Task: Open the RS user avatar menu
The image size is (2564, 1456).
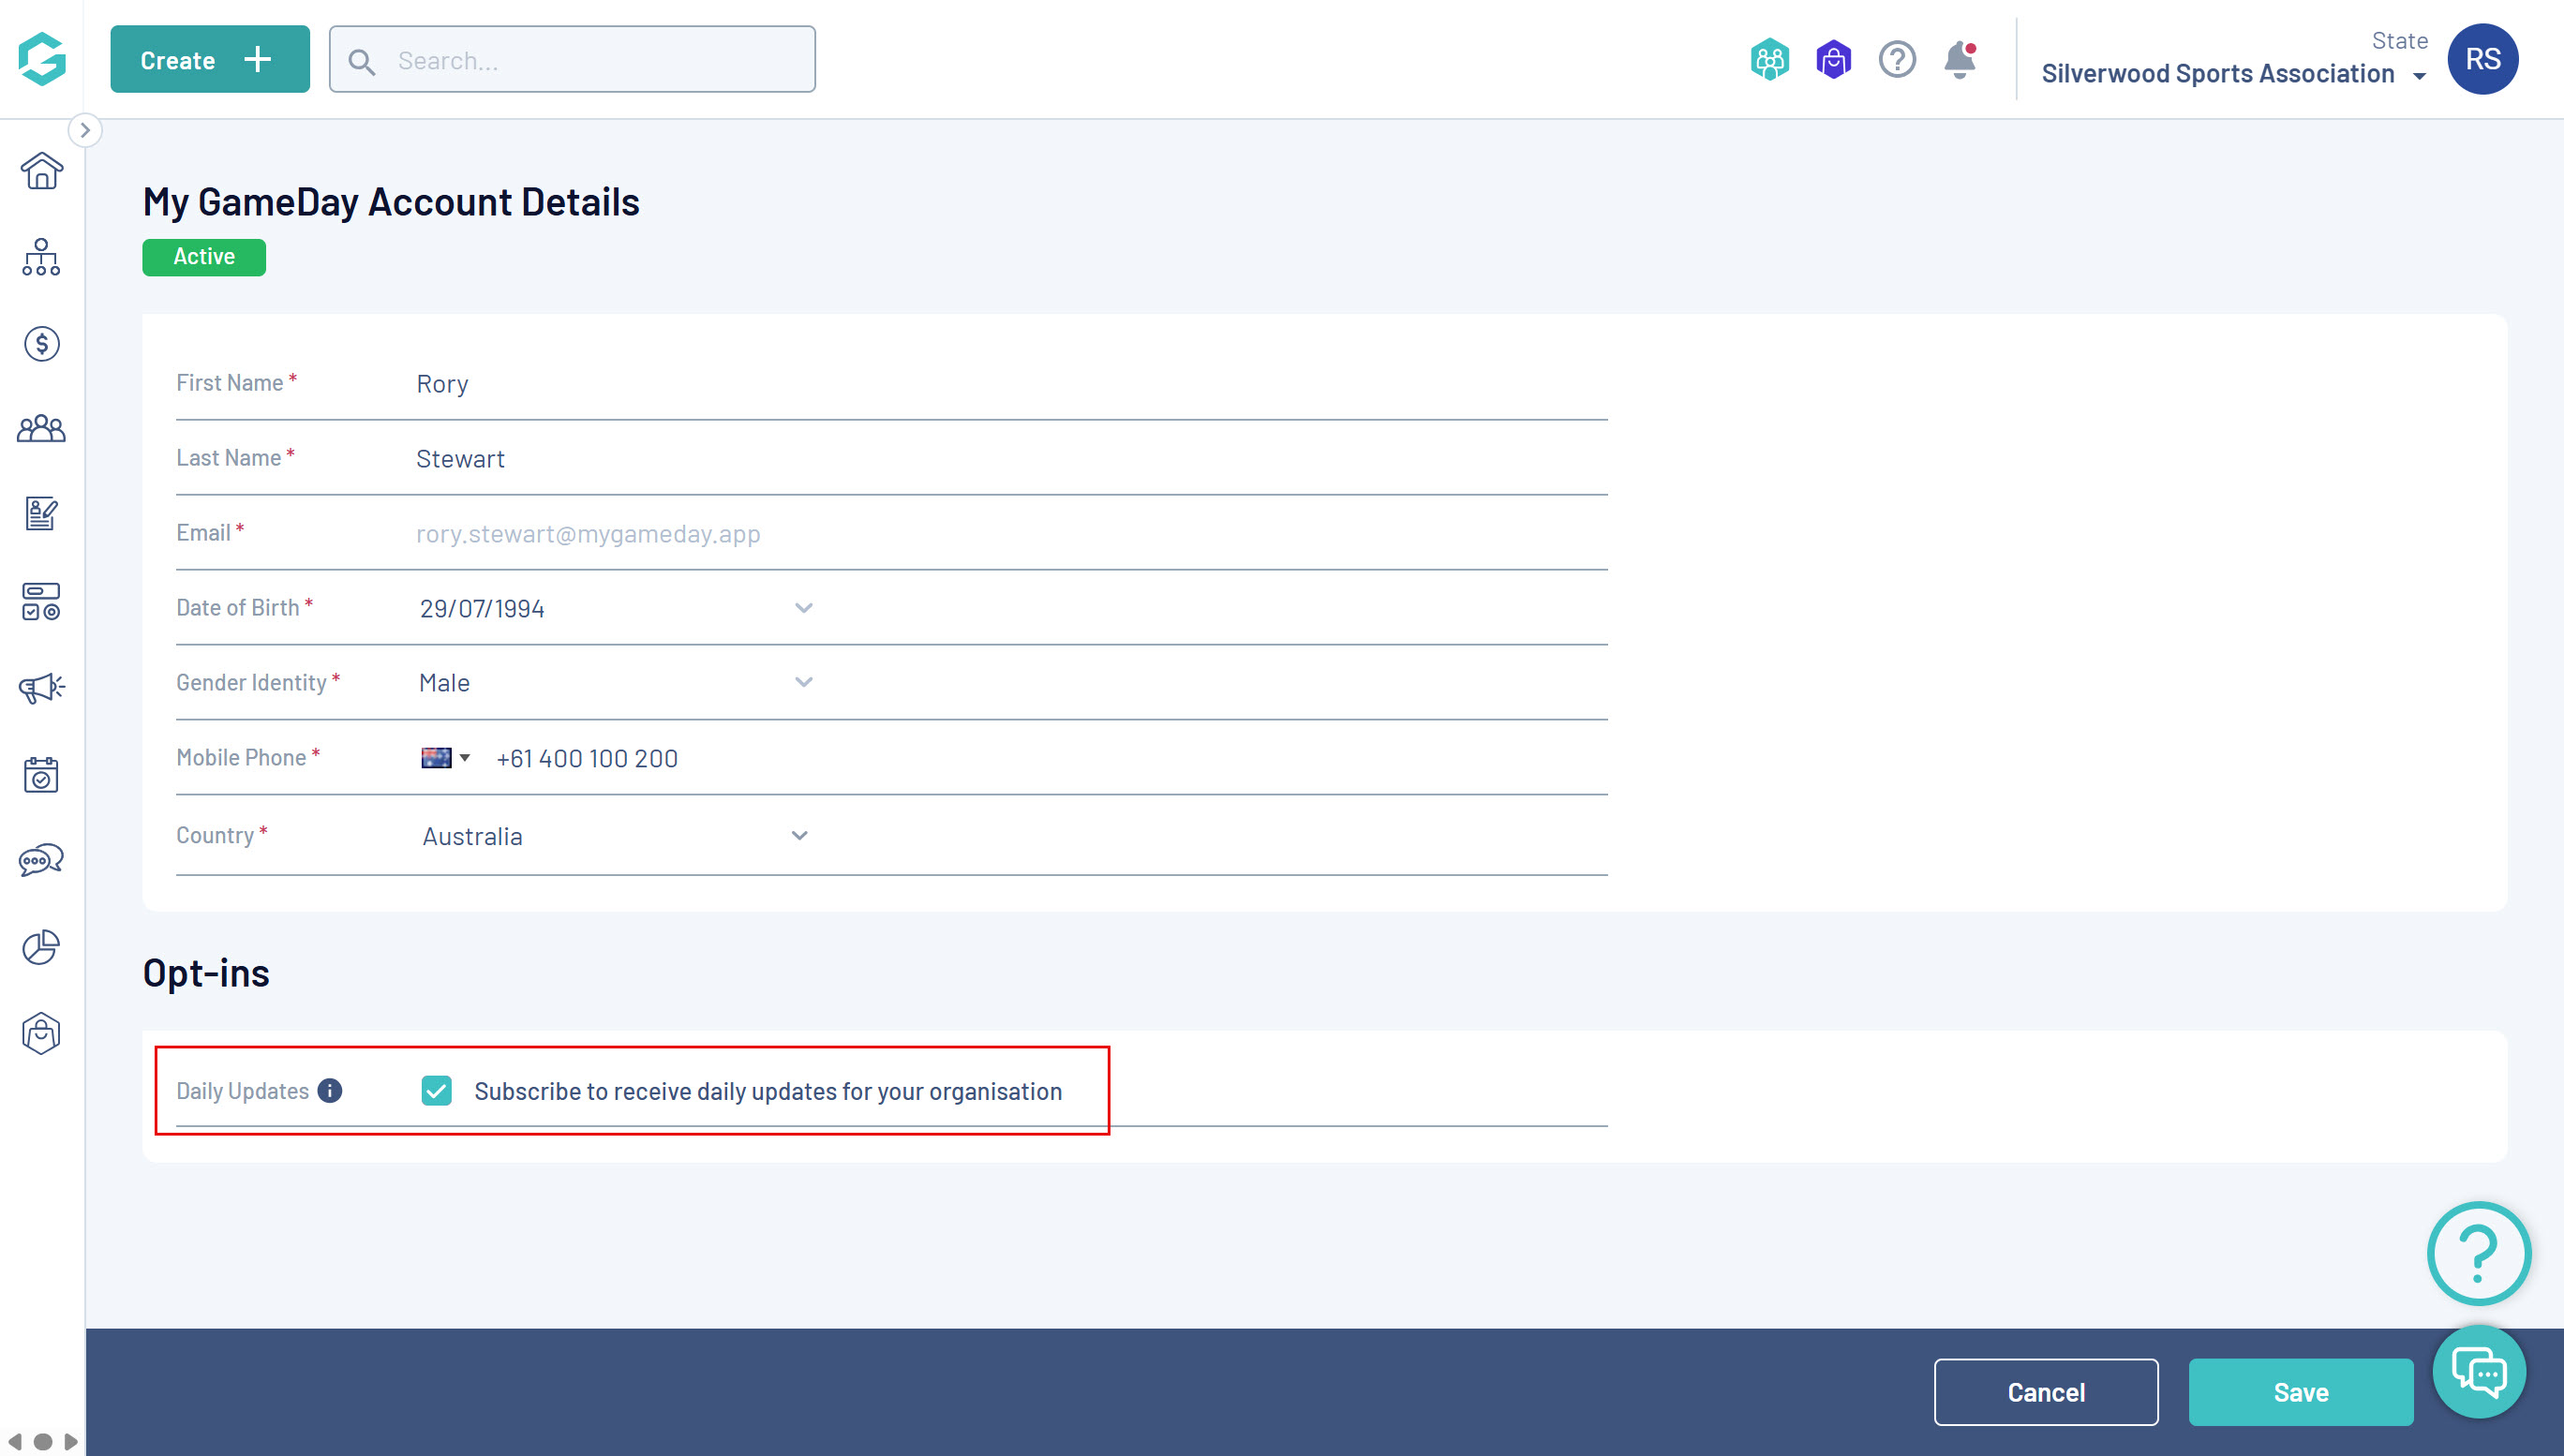Action: click(x=2482, y=59)
